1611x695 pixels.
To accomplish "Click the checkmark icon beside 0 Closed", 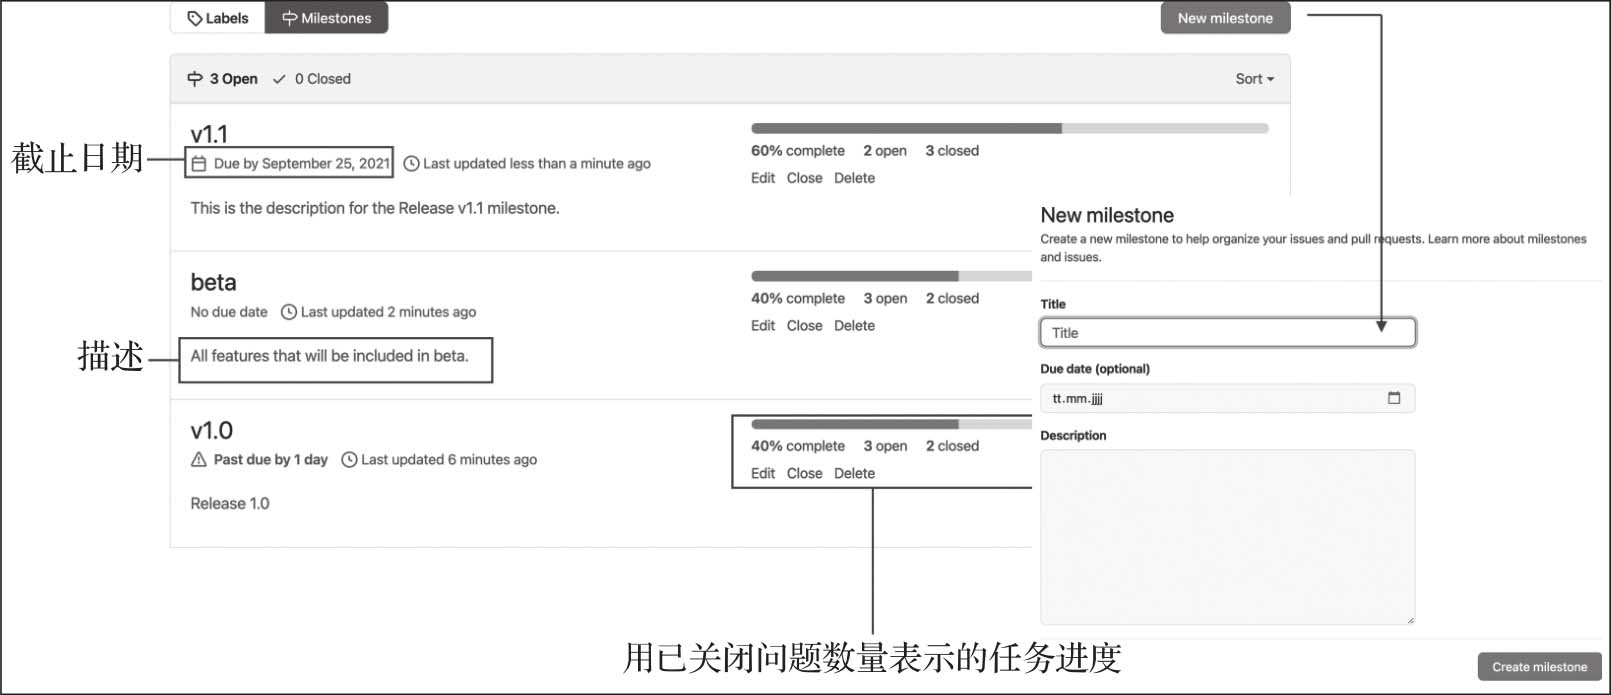I will click(279, 79).
